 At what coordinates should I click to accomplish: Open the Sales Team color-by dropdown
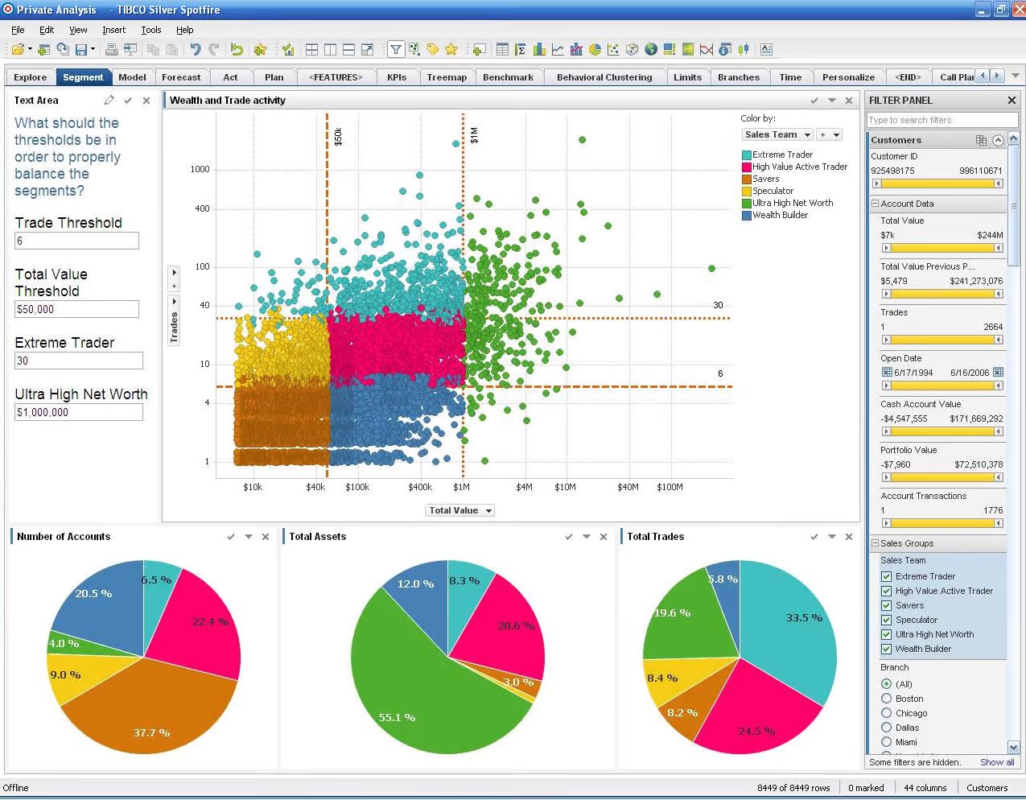click(x=778, y=134)
